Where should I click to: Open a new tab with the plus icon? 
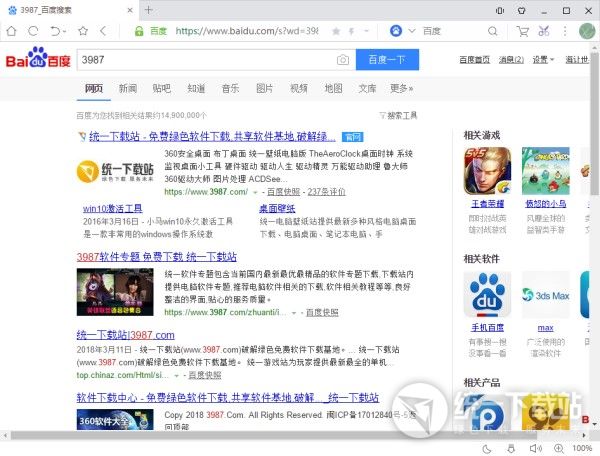point(148,10)
